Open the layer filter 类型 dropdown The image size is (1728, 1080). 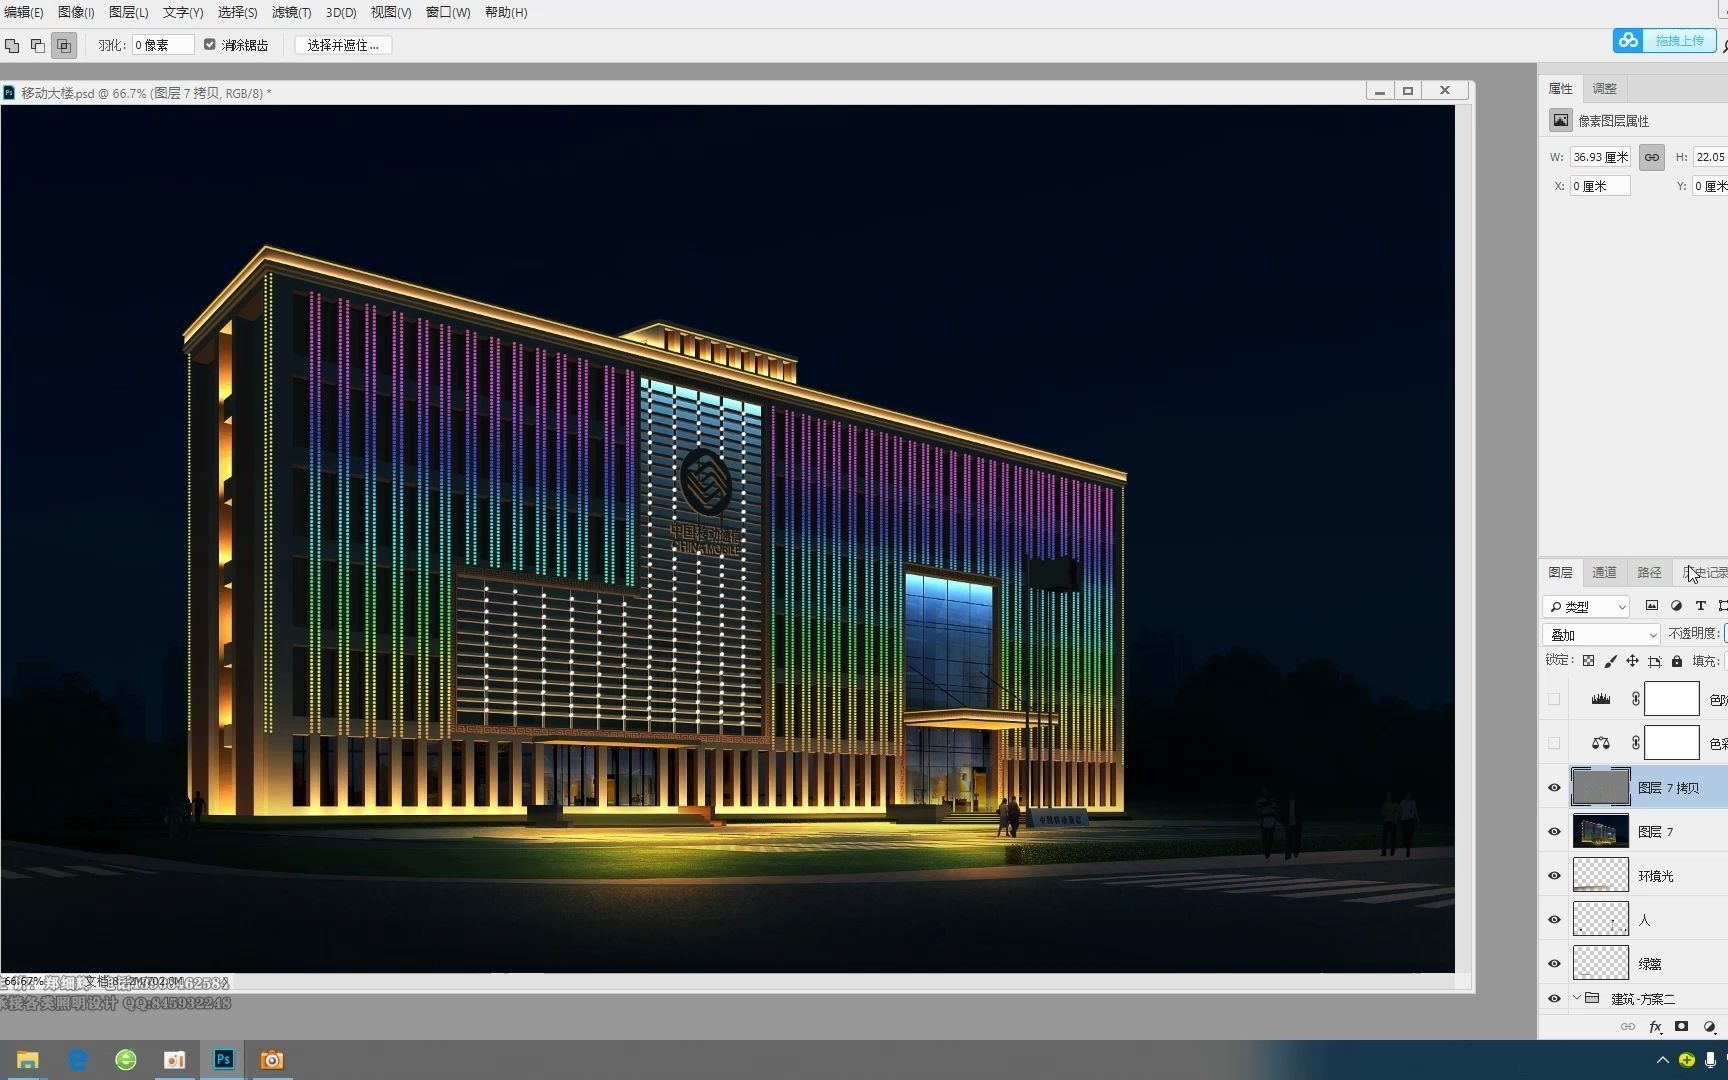(1587, 606)
